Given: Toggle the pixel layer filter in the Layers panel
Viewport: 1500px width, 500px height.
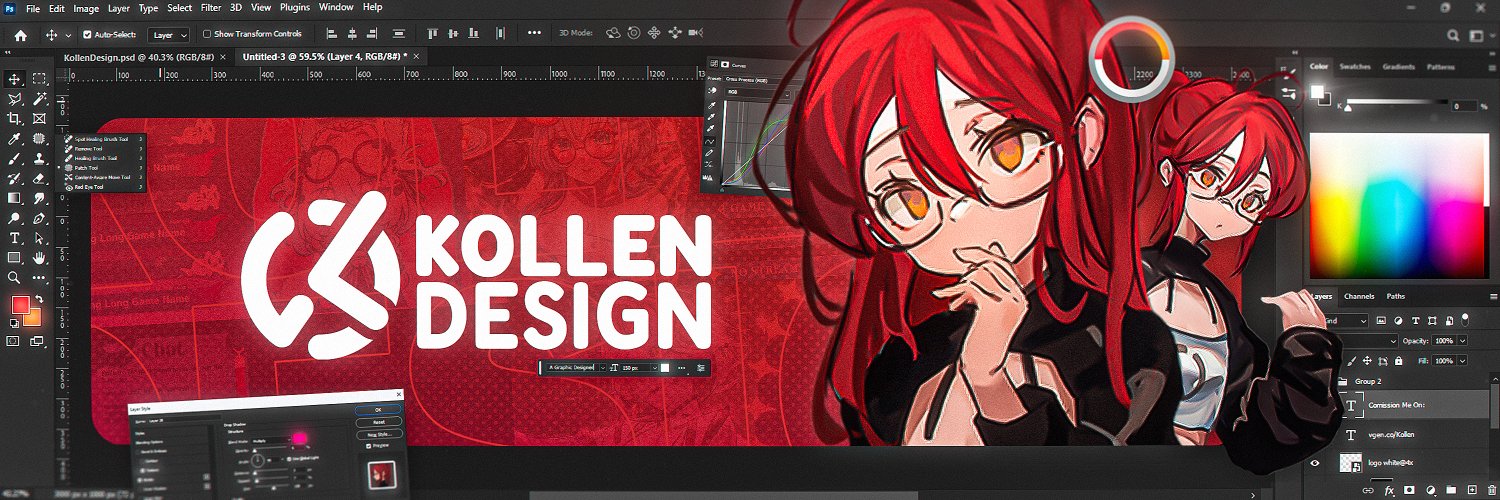Looking at the screenshot, I should 1382,321.
